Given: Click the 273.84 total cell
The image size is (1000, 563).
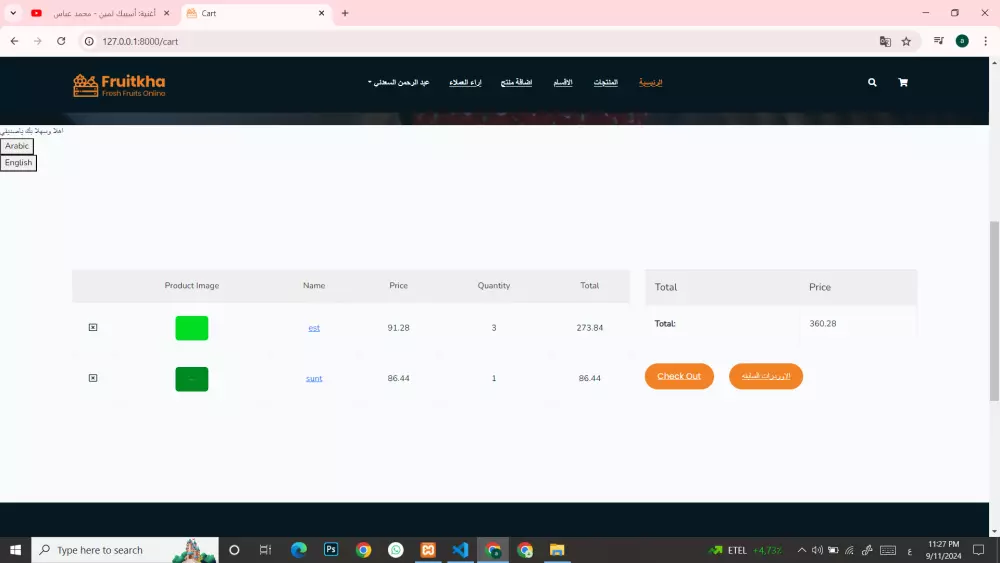Looking at the screenshot, I should 589,328.
